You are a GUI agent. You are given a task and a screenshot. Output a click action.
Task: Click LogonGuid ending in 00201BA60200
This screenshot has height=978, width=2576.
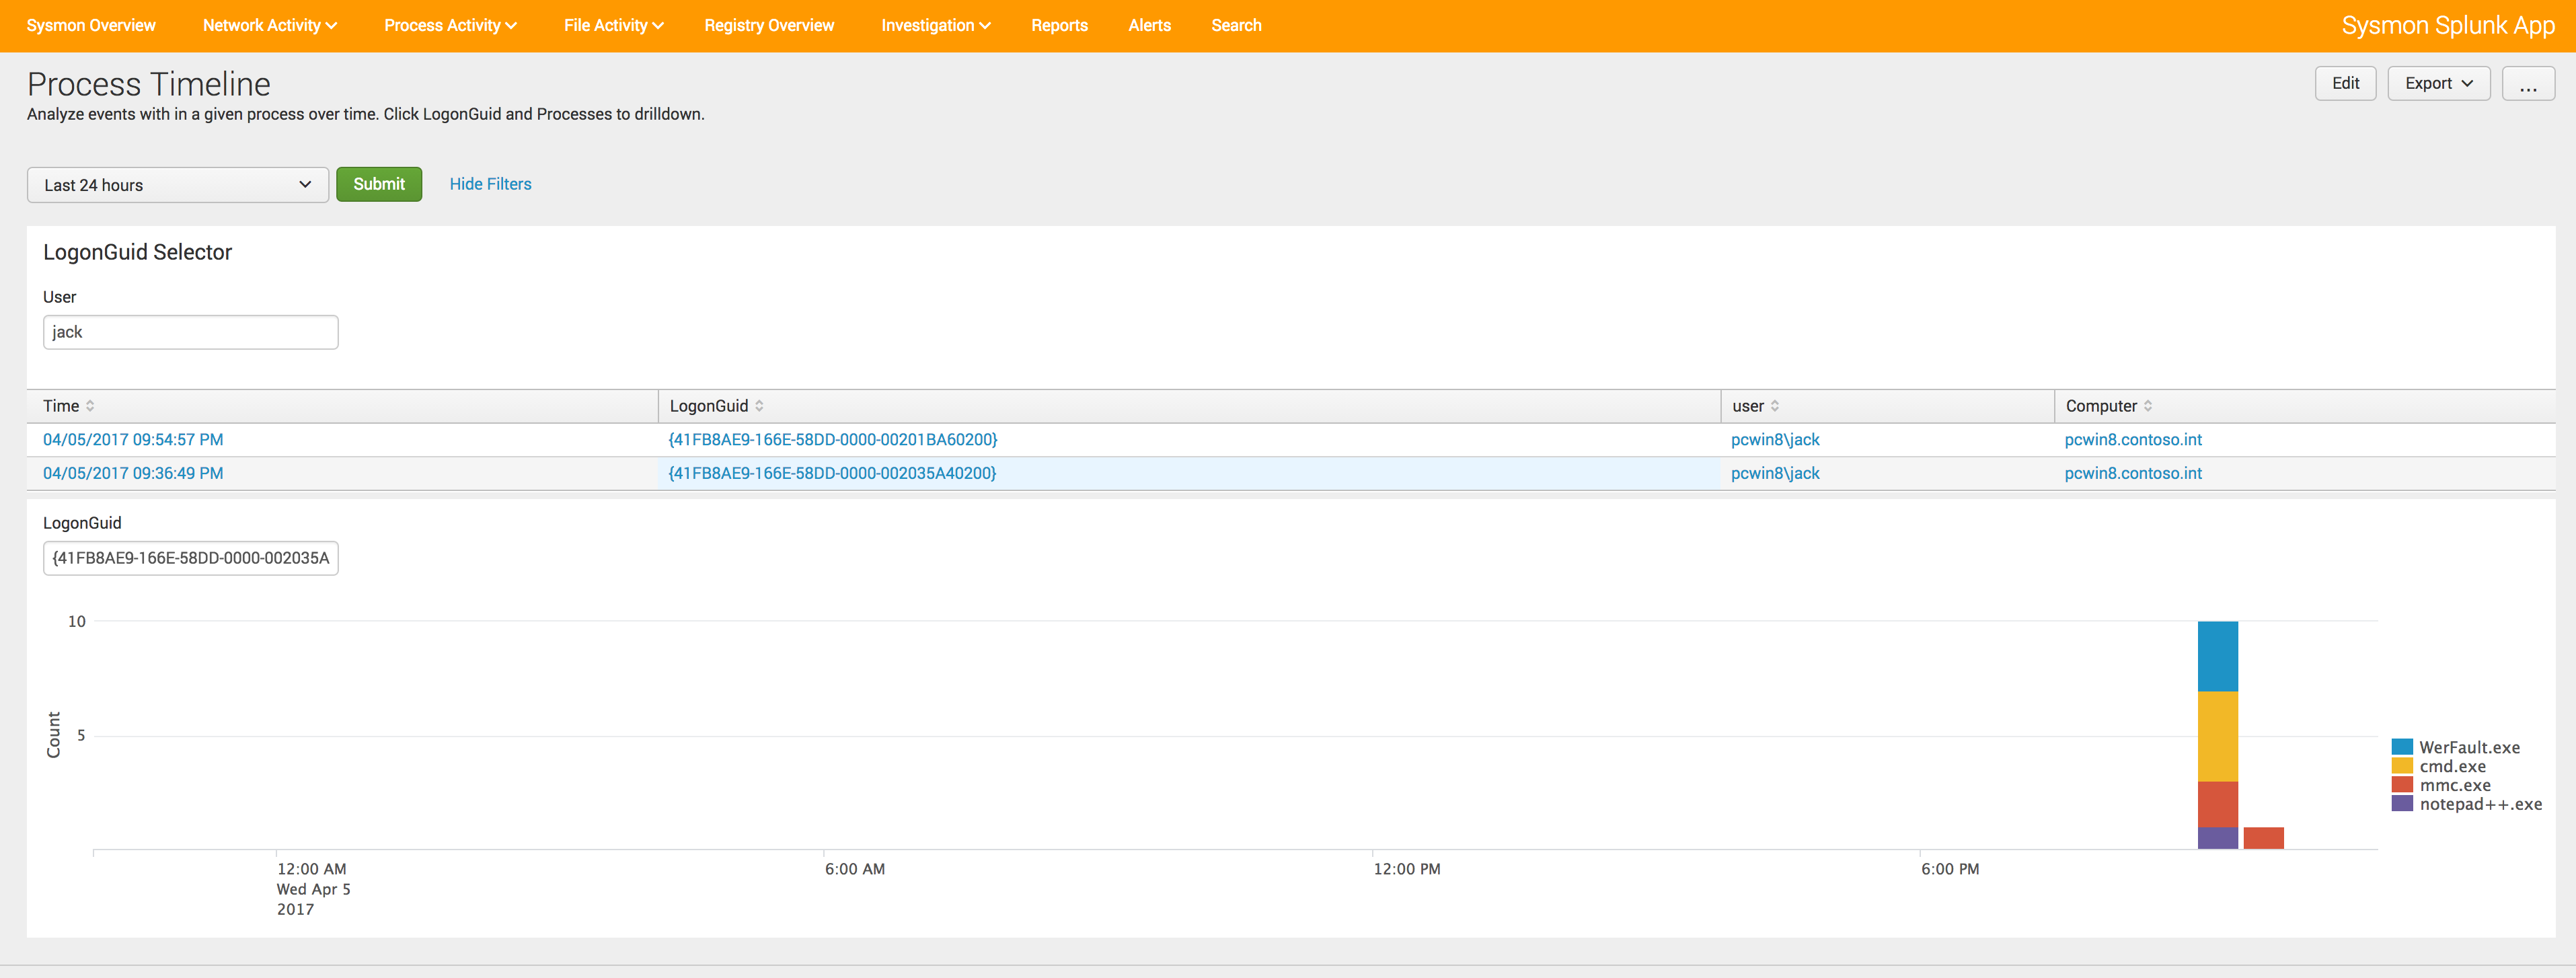(833, 440)
